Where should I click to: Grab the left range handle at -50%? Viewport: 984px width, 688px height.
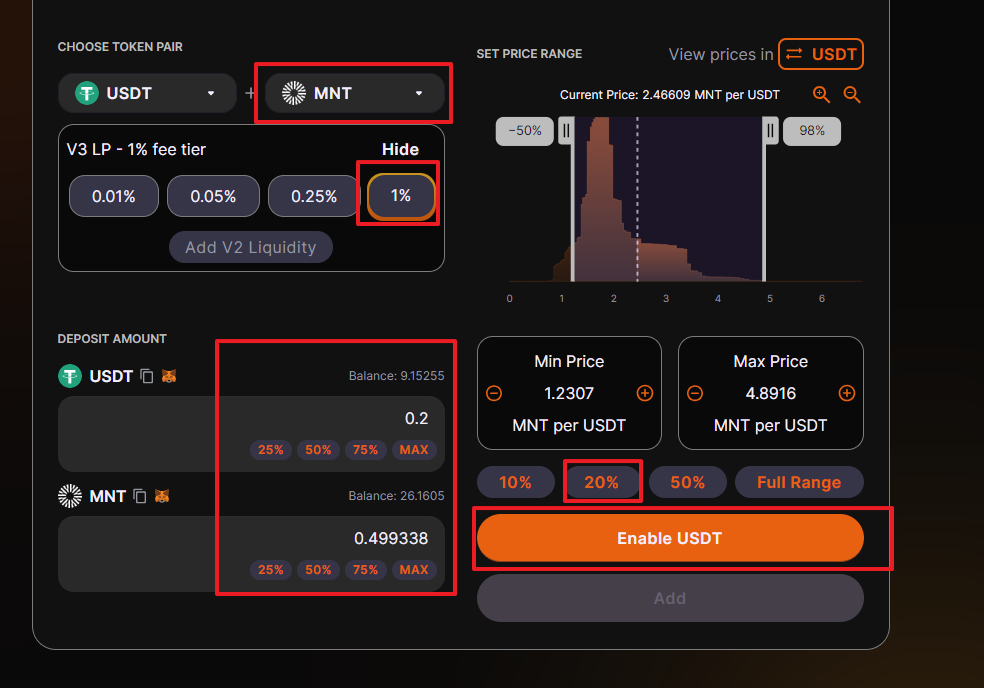pyautogui.click(x=566, y=131)
